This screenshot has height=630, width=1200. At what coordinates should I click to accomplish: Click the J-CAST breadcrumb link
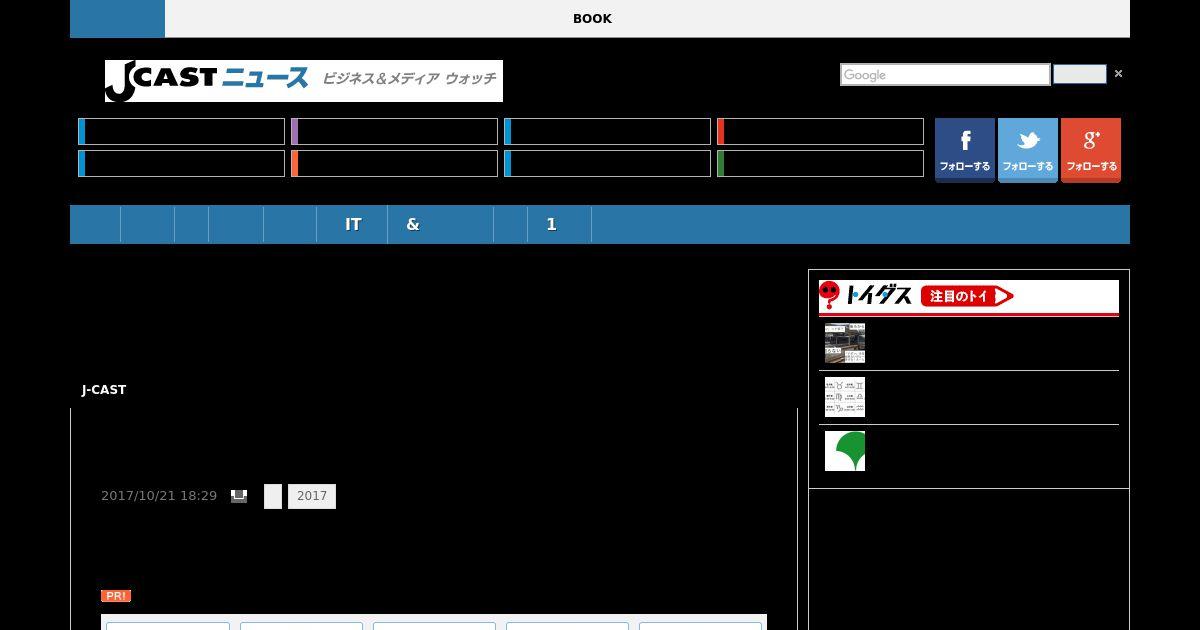pos(104,390)
